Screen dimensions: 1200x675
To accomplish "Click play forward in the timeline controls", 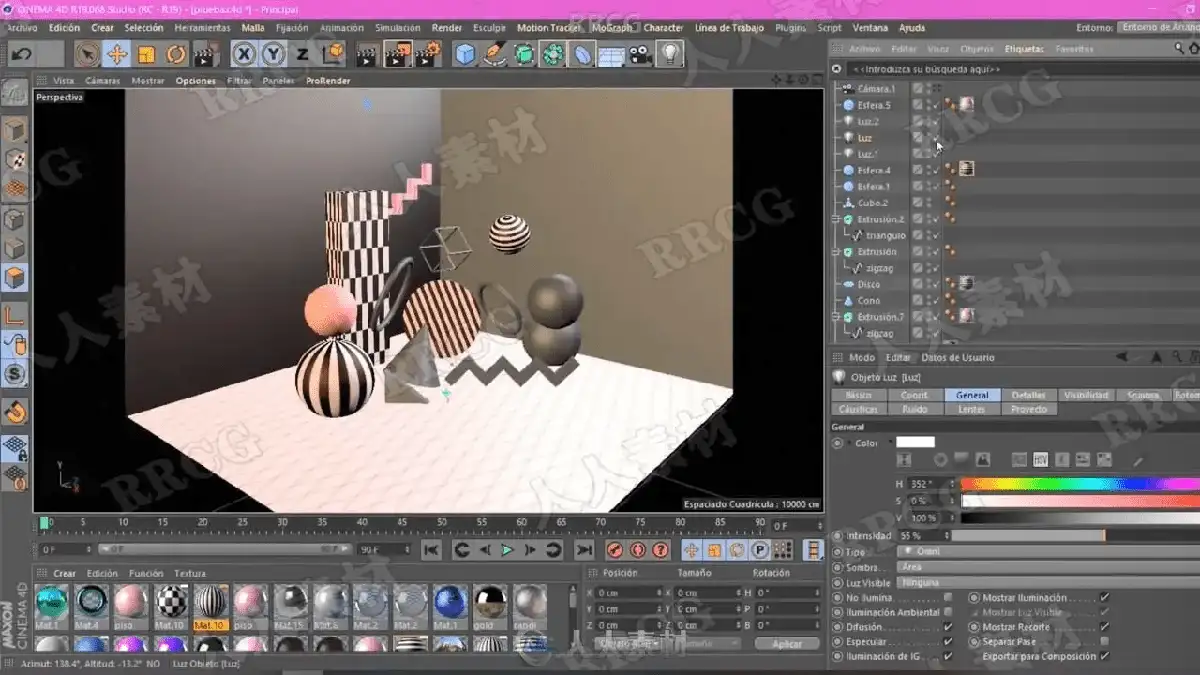I will [507, 550].
